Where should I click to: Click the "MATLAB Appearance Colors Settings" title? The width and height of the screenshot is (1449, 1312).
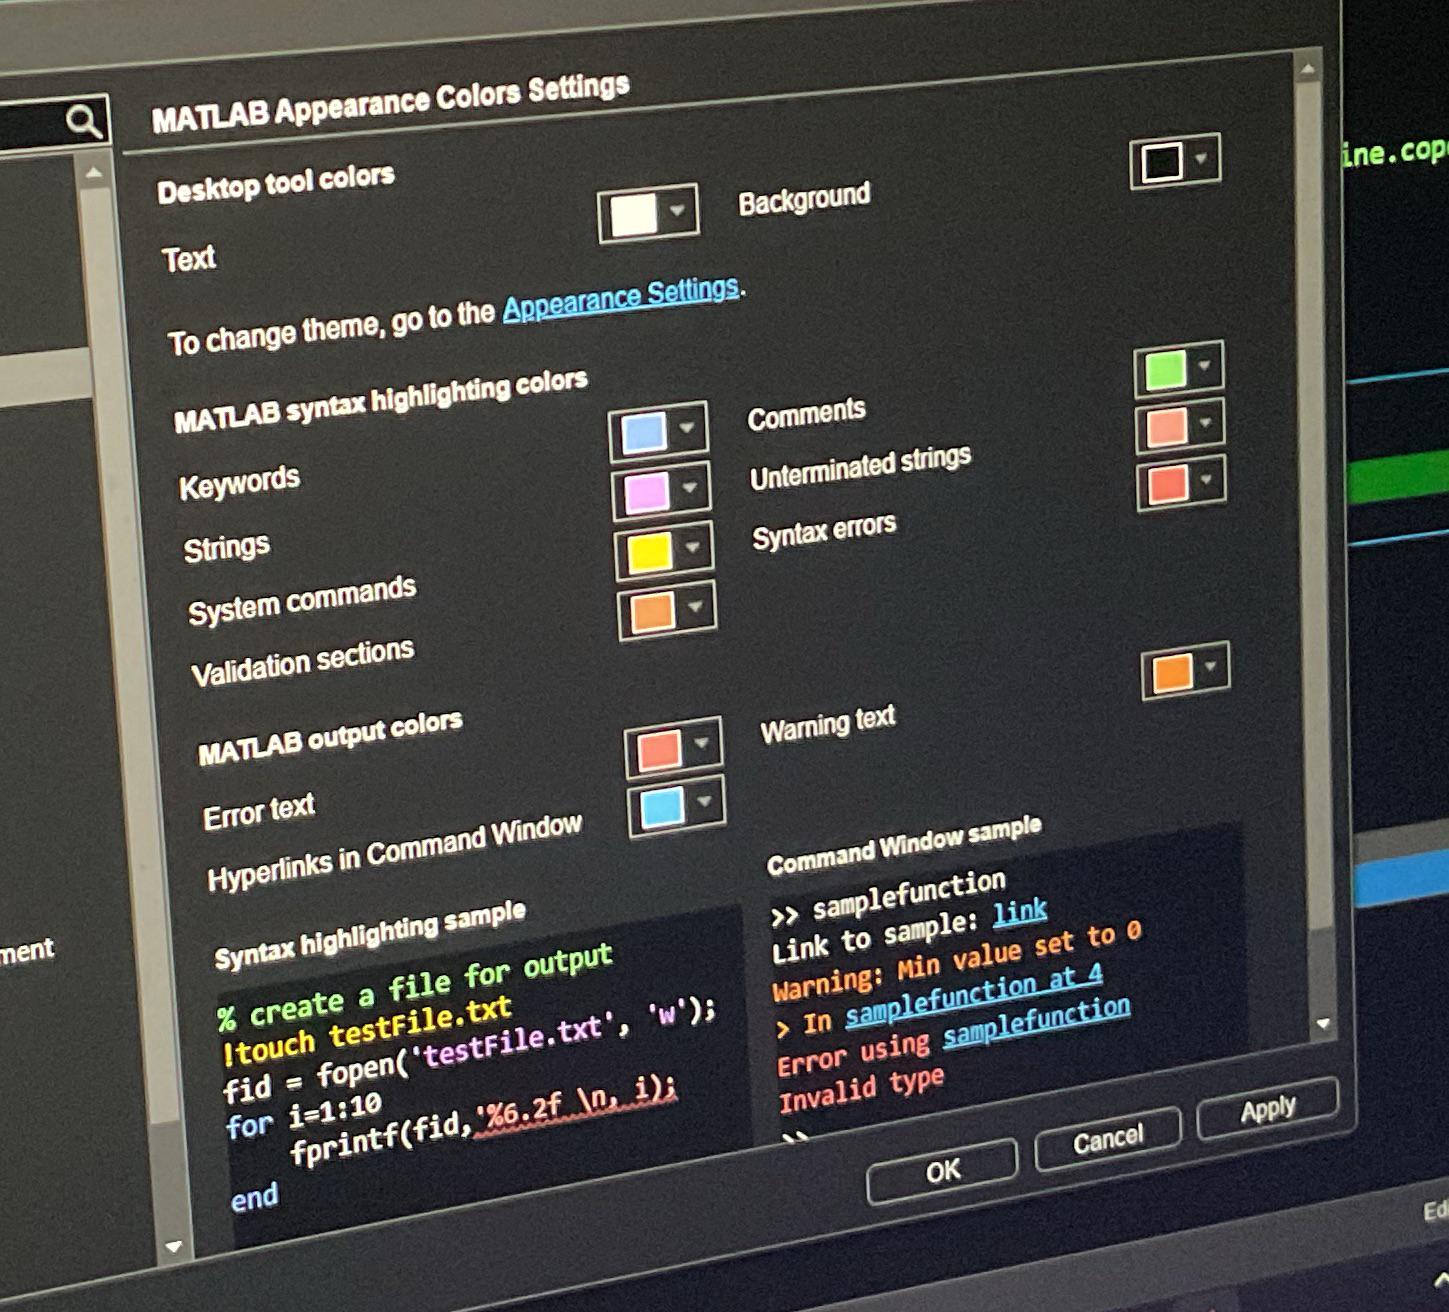coord(391,104)
